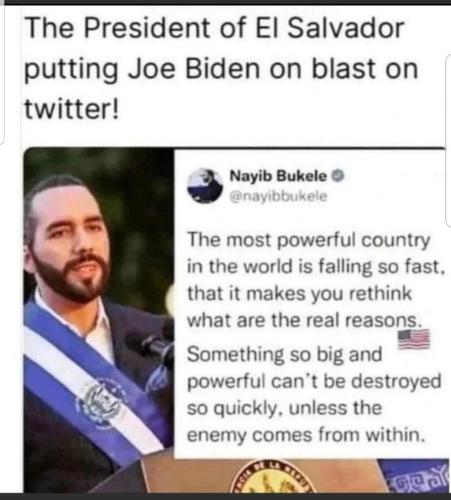Open the photo of the bearded man
Screen dimensions: 451x500
(x=99, y=320)
